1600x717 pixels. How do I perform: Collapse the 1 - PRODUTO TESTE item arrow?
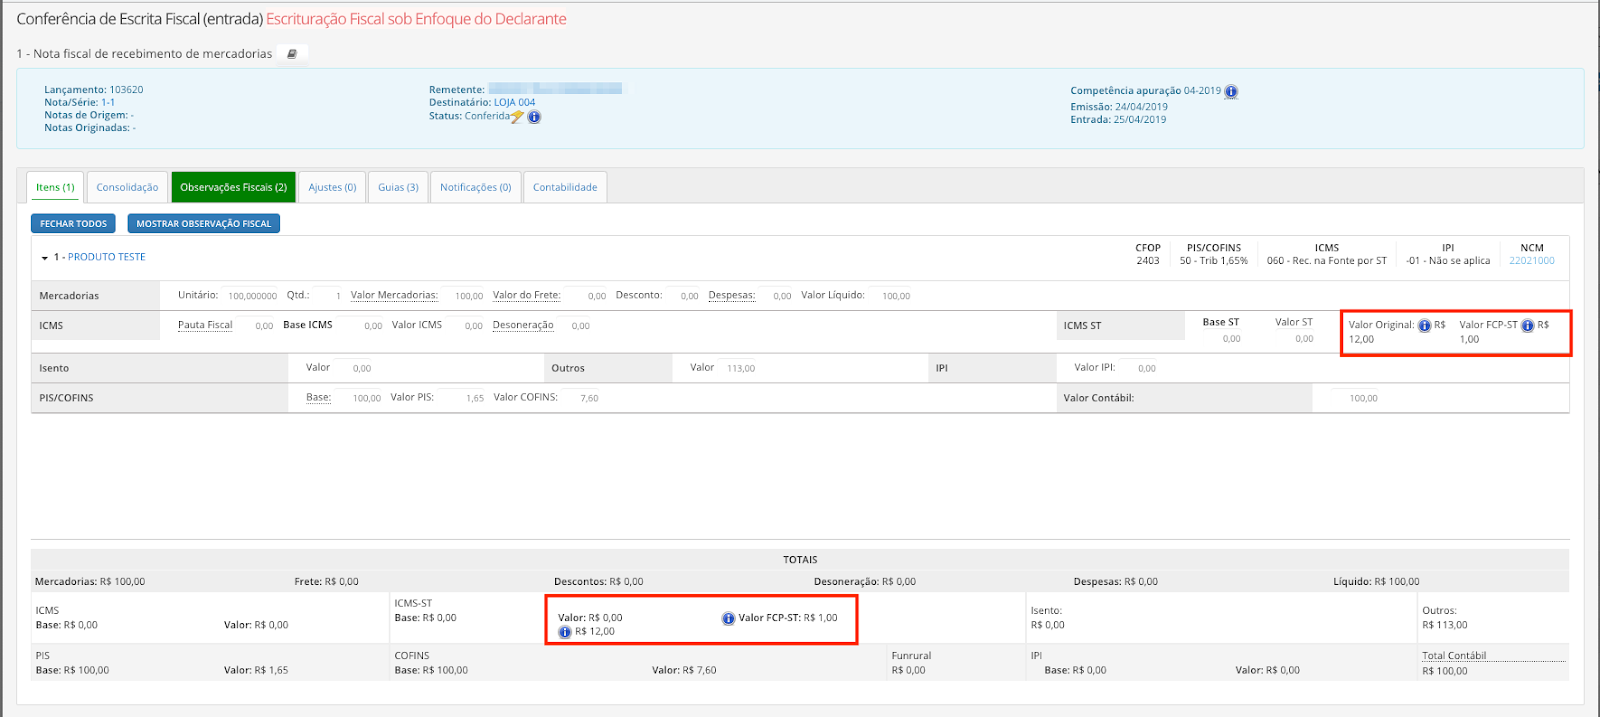click(x=45, y=258)
